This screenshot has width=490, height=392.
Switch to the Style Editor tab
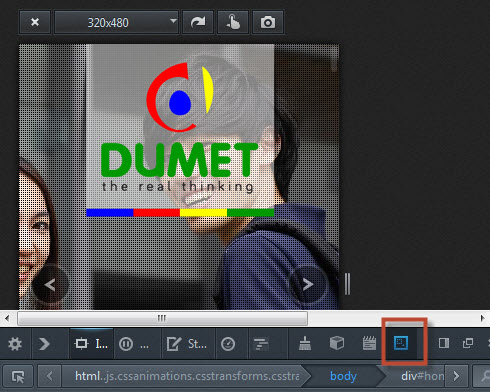tap(187, 344)
